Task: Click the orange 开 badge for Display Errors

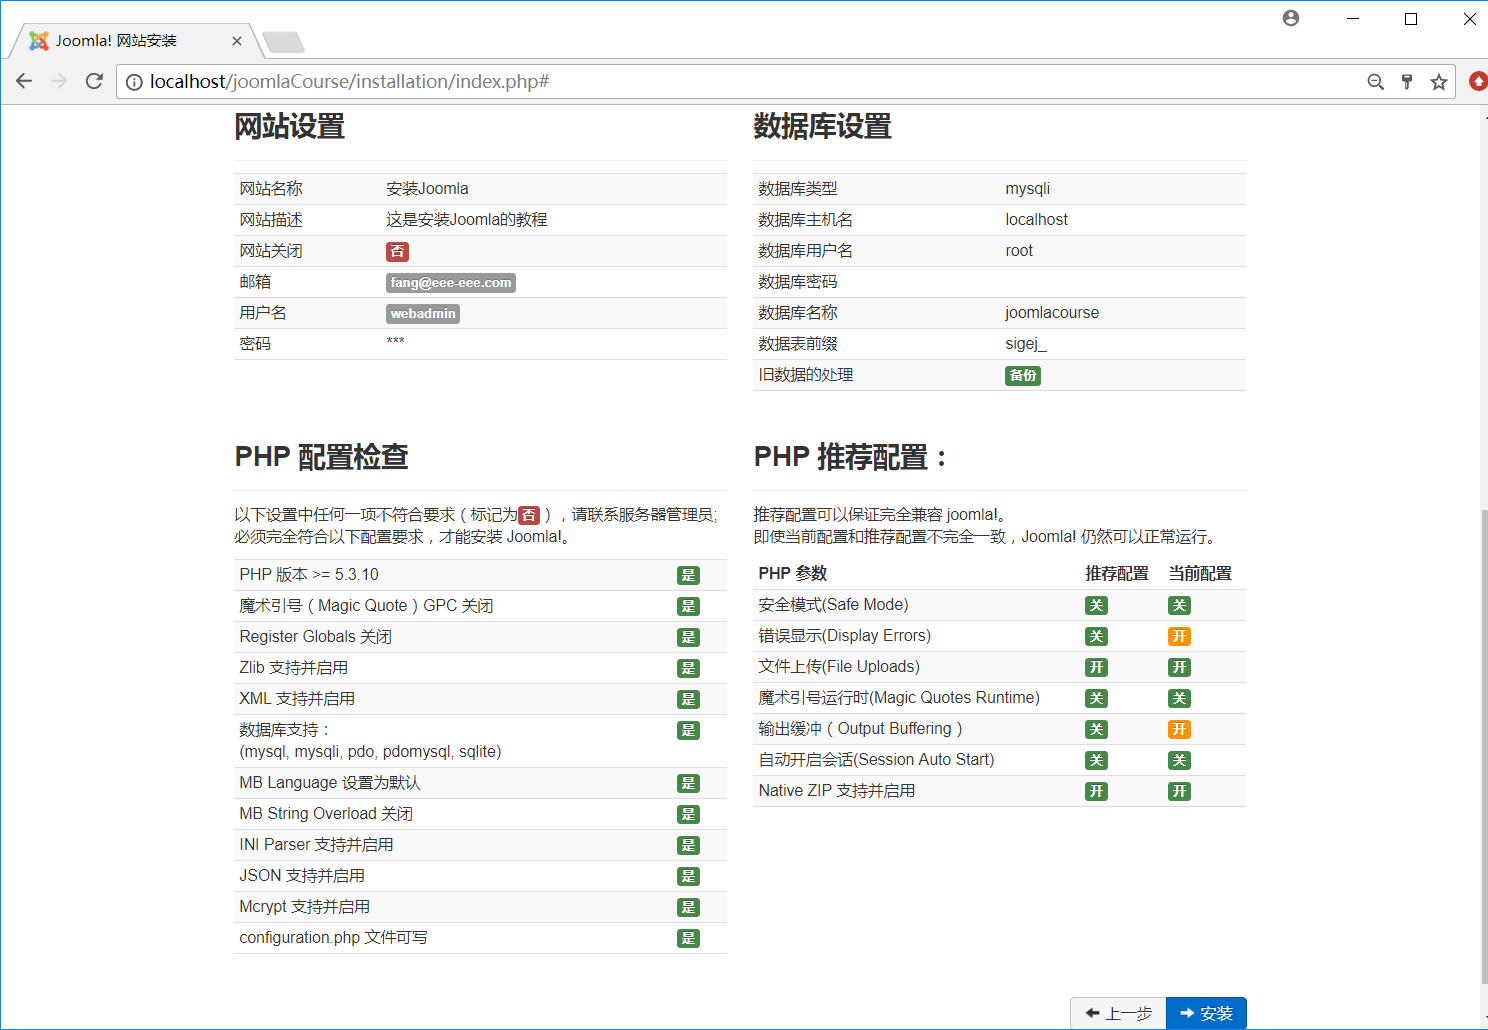Action: pyautogui.click(x=1180, y=637)
